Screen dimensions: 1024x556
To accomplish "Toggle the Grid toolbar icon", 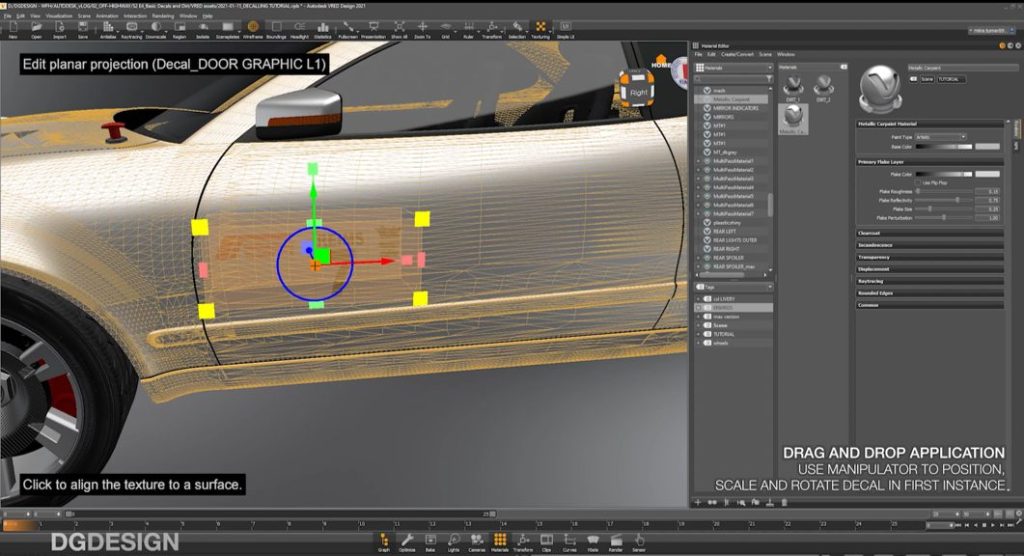I will (445, 29).
